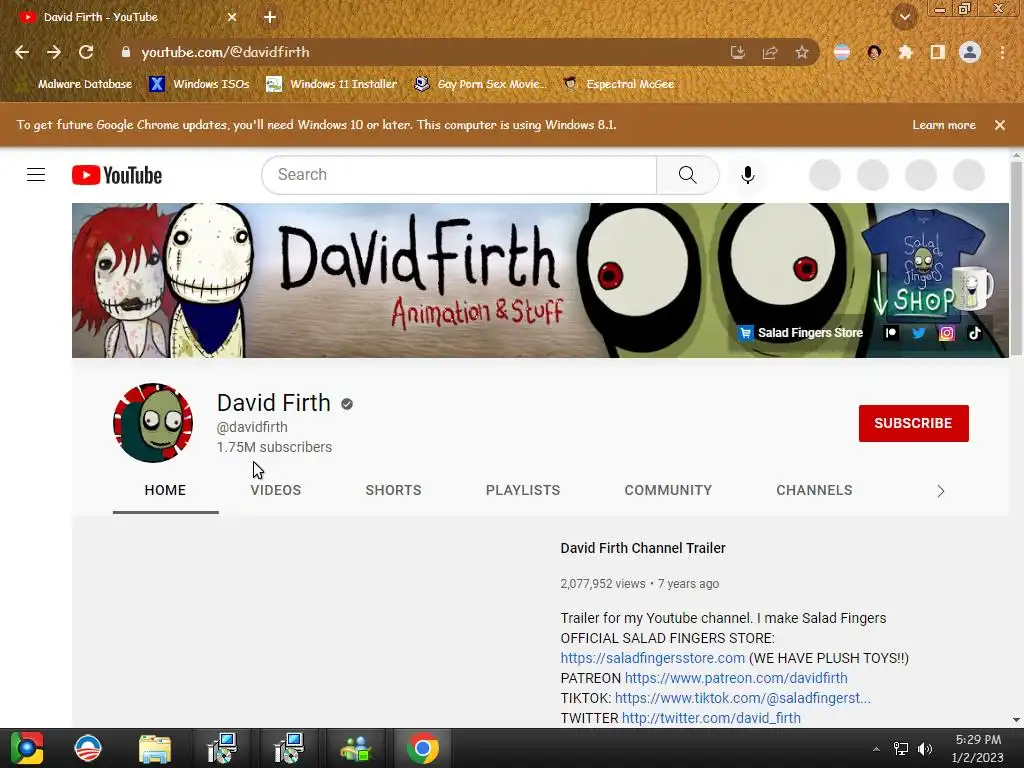The width and height of the screenshot is (1024, 768).
Task: Close the David Firth - YouTube tab
Action: (232, 18)
